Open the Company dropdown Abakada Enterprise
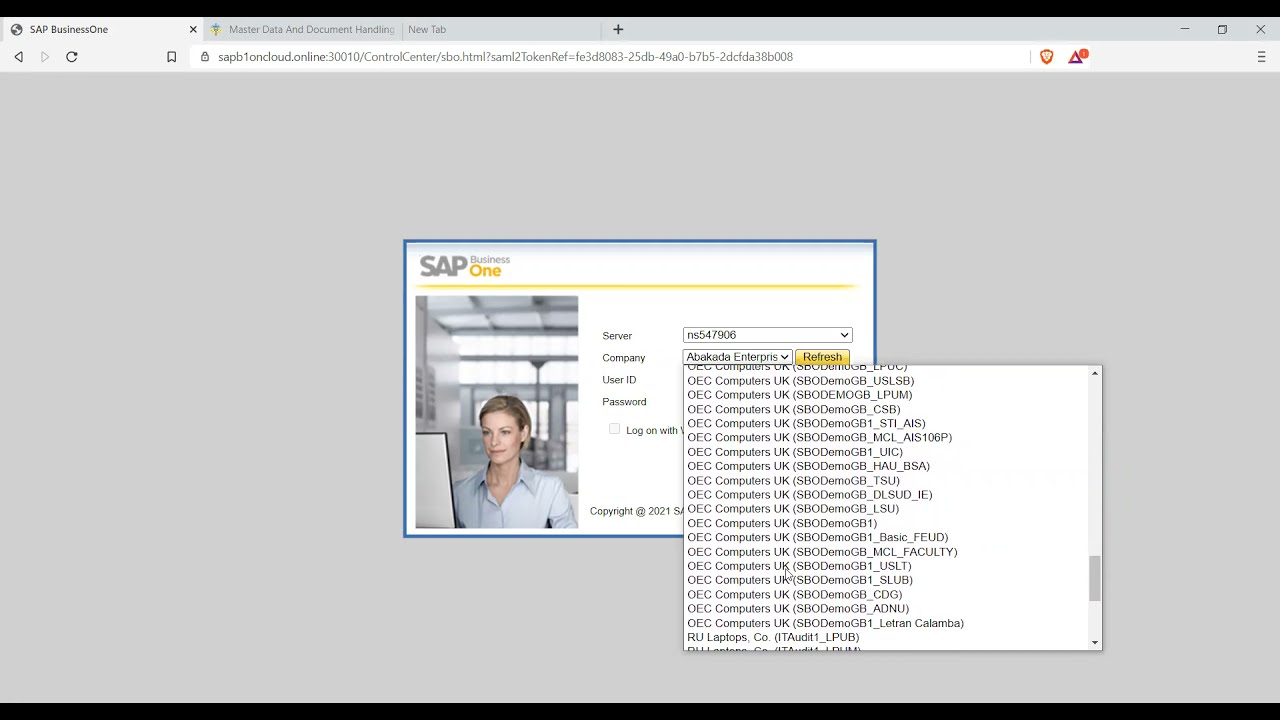 point(738,357)
